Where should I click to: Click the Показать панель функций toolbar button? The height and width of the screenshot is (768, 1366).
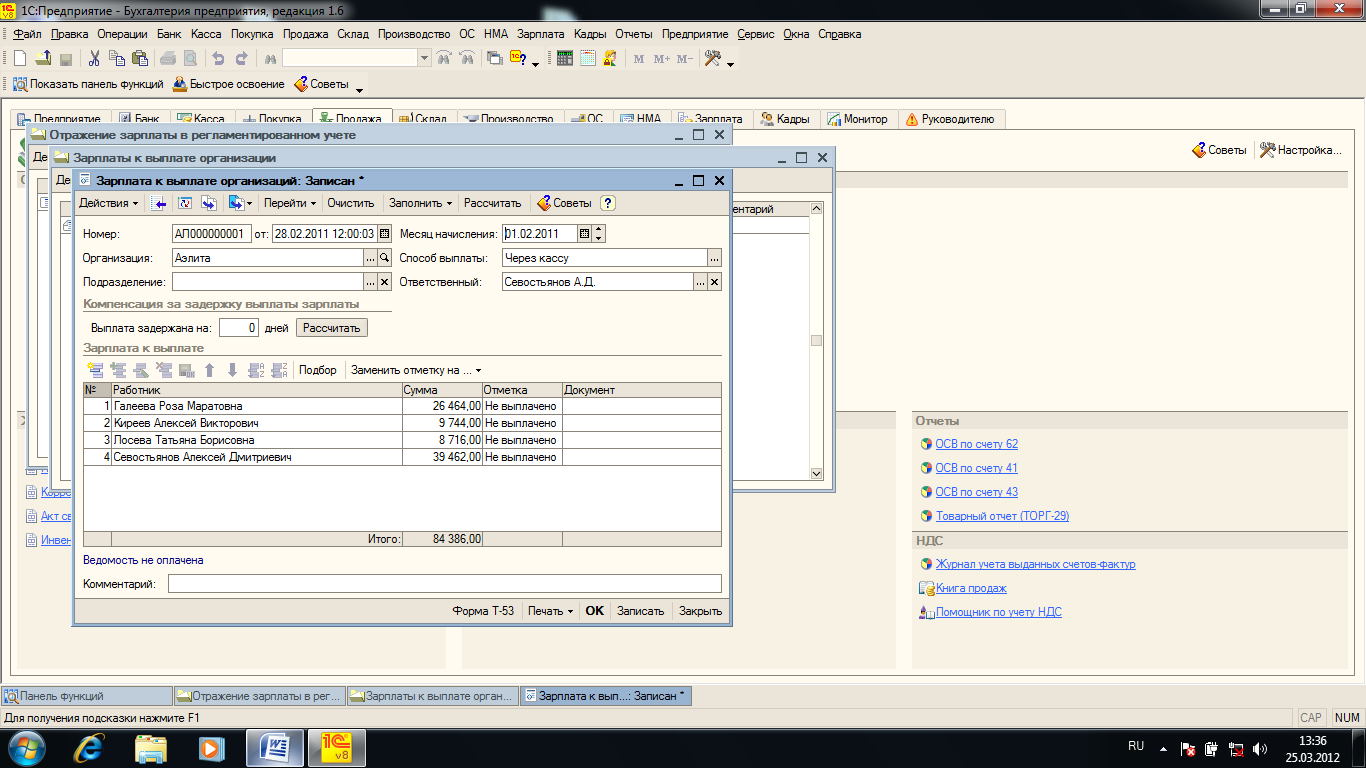coord(87,84)
